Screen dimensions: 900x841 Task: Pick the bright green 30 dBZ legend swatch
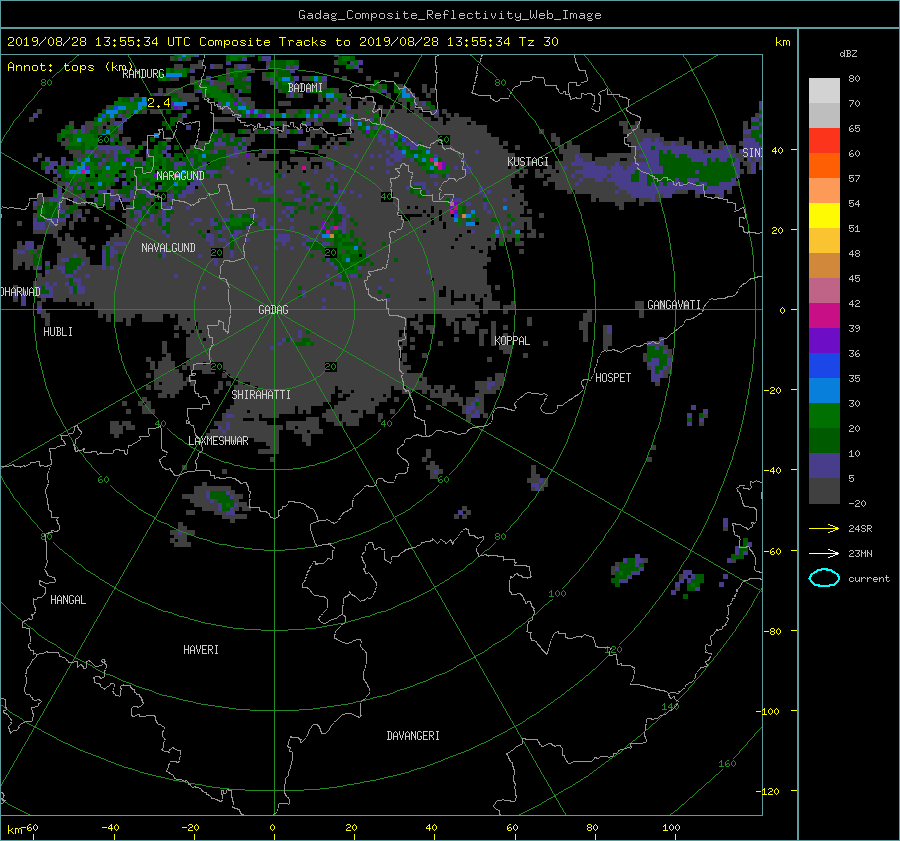824,416
